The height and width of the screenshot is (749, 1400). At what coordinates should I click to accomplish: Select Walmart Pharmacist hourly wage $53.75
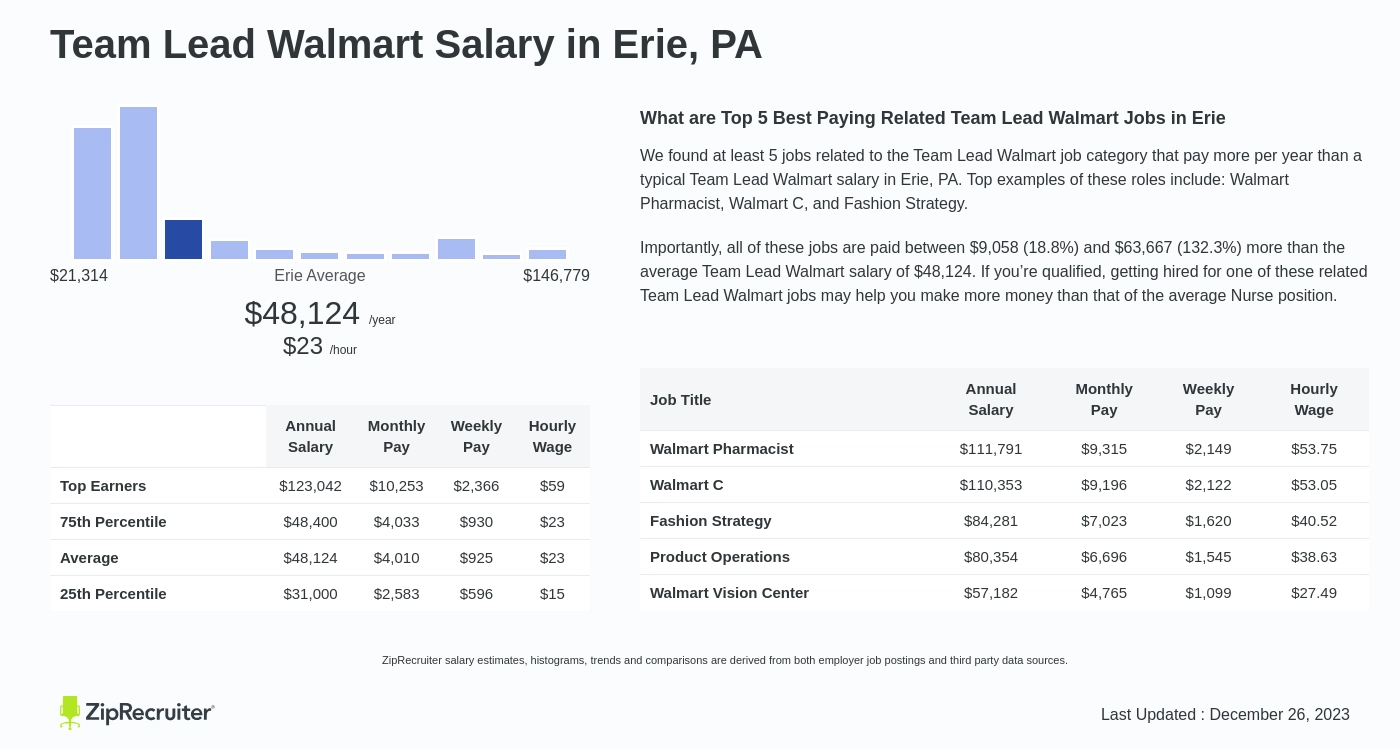coord(1314,448)
